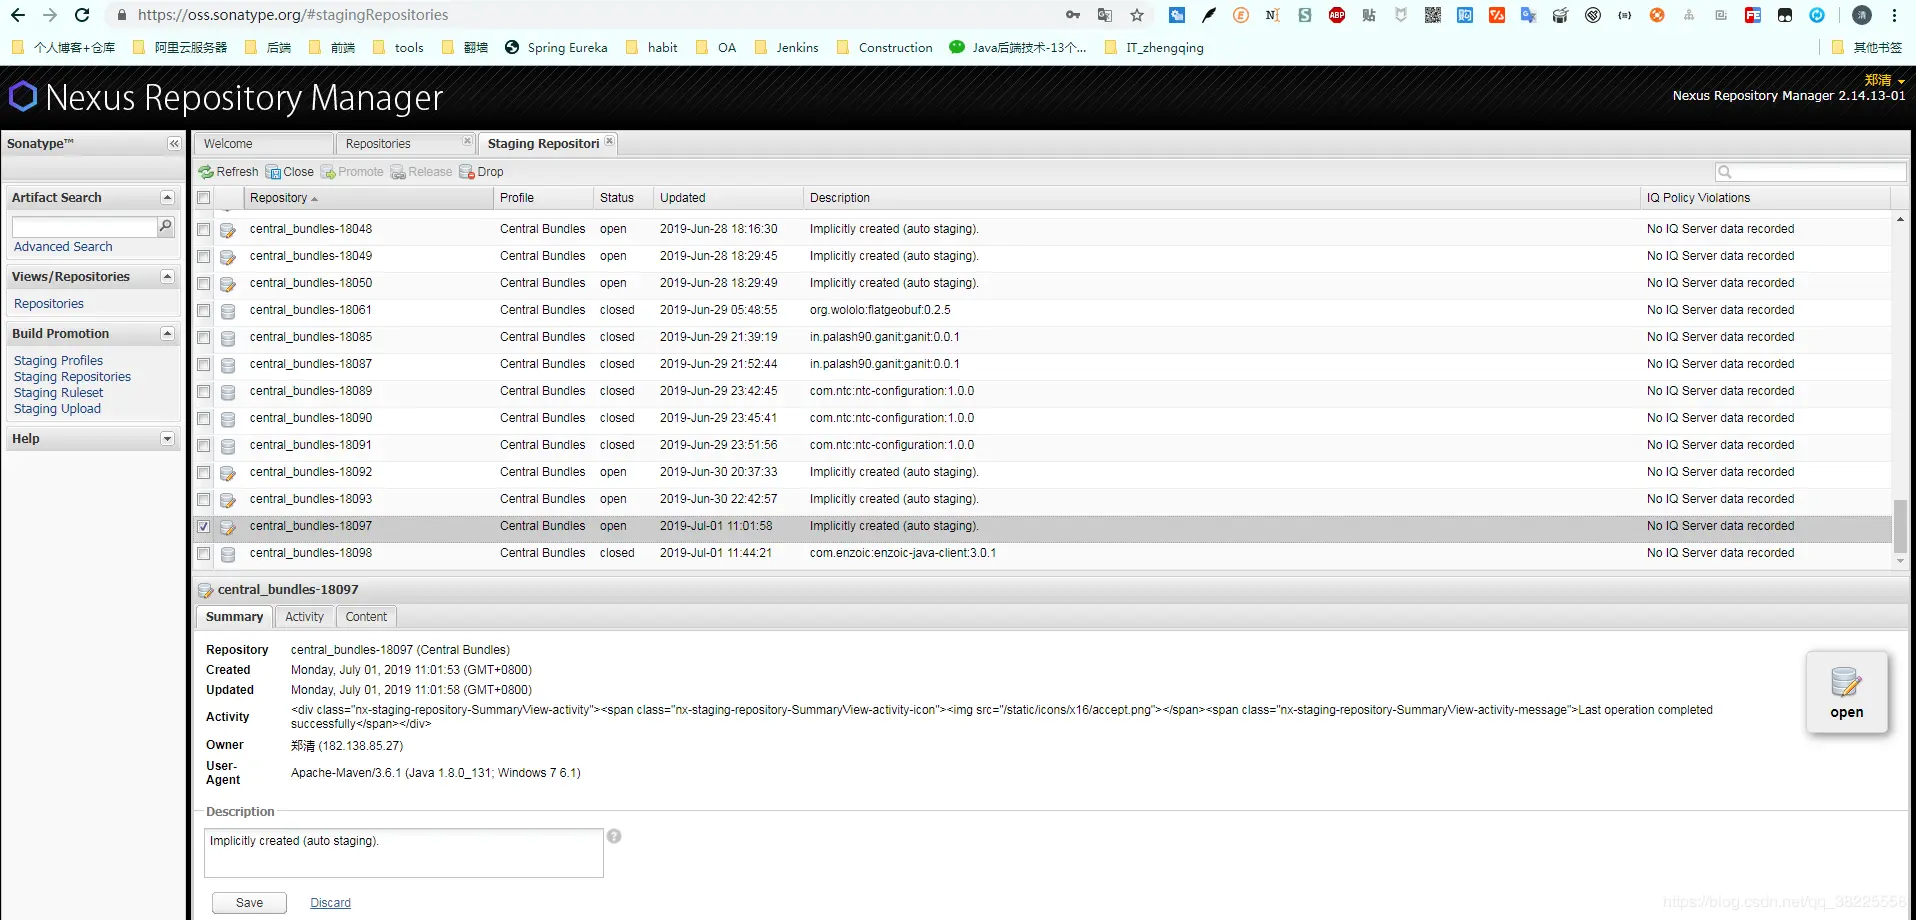Open the browser three-dot menu
Screen dimensions: 1916x920
point(1894,15)
